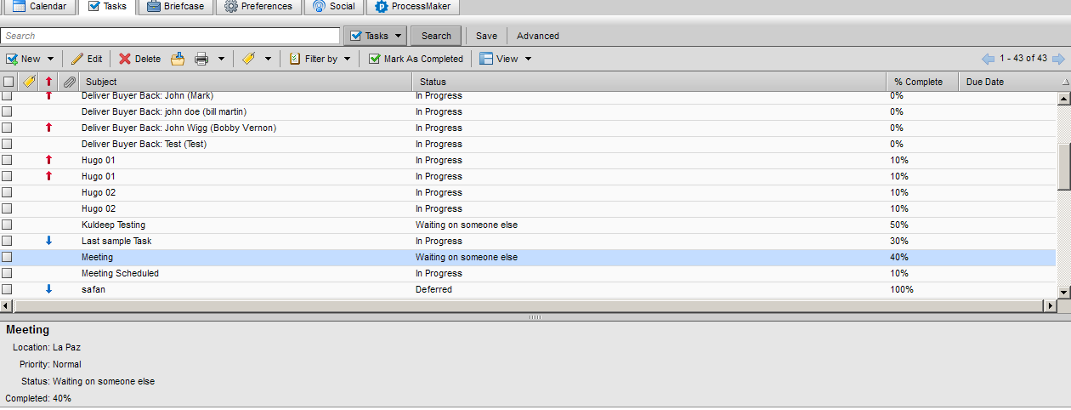Click the Advanced search link
This screenshot has width=1071, height=410.
(538, 36)
